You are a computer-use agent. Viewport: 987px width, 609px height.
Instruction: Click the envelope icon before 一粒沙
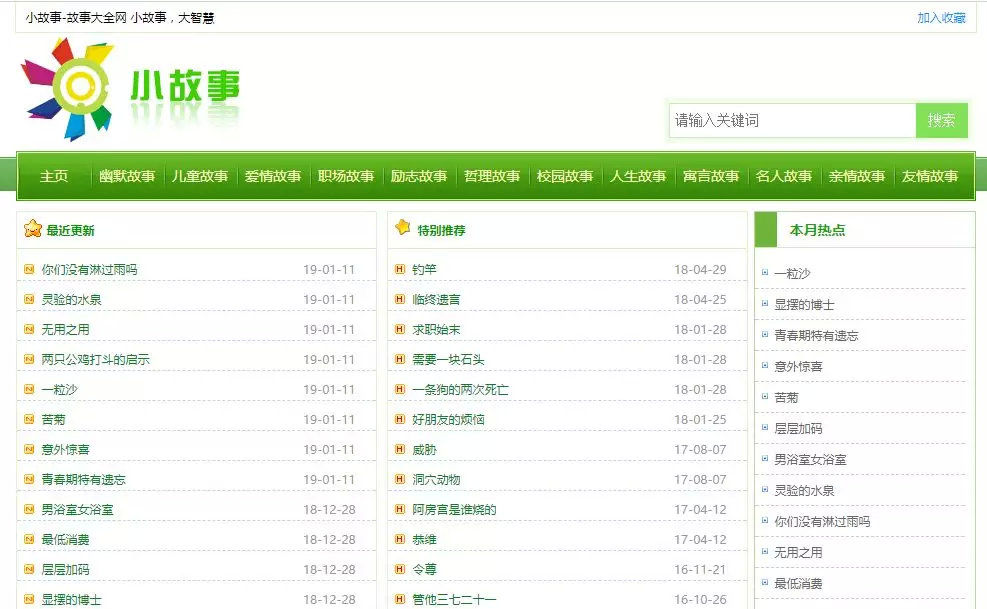click(x=30, y=390)
